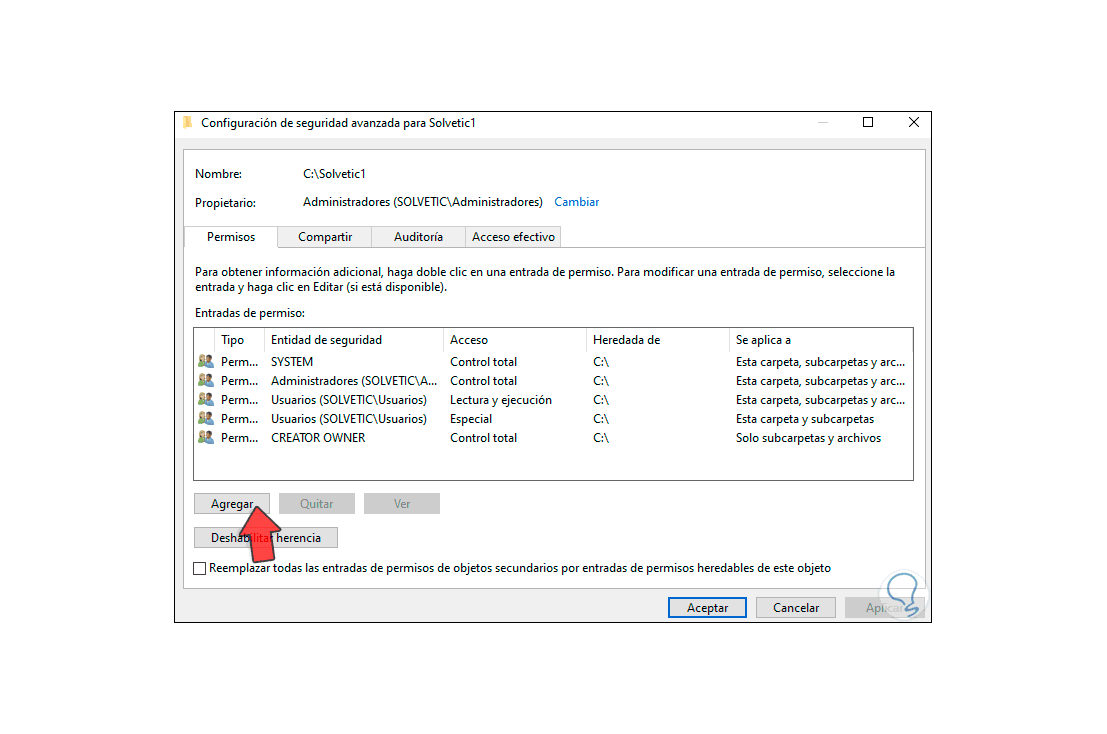This screenshot has width=1107, height=734.
Task: Click group icon on Usuarios Lectura y ejecución row
Action: click(x=204, y=399)
